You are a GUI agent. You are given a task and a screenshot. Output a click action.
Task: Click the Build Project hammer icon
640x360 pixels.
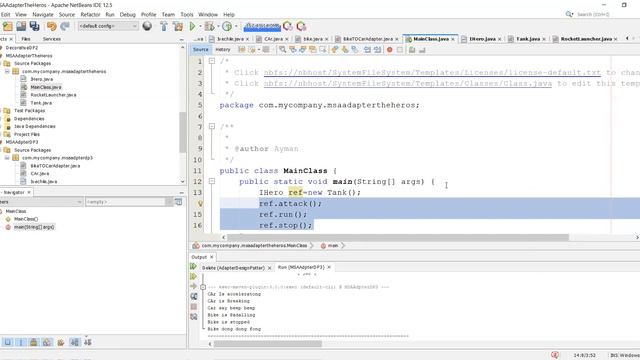click(x=164, y=27)
